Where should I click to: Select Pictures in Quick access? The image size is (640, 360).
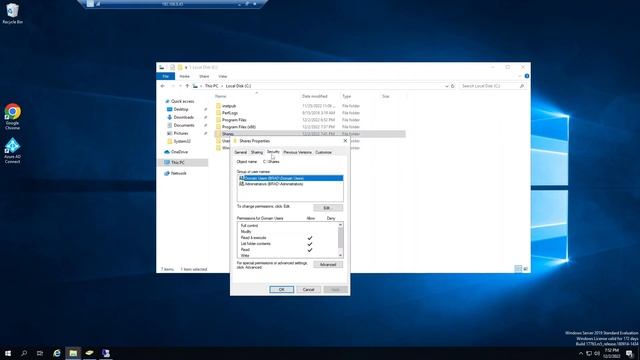coord(181,133)
